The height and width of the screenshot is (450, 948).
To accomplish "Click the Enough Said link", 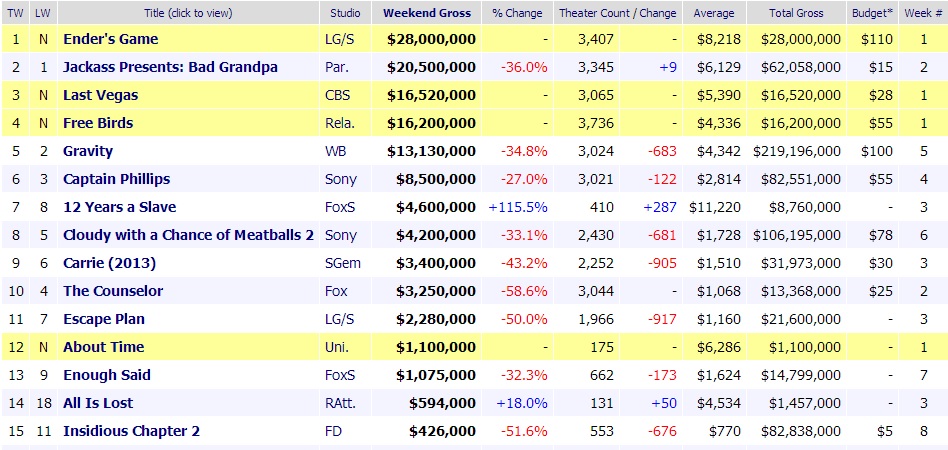I will (x=108, y=375).
